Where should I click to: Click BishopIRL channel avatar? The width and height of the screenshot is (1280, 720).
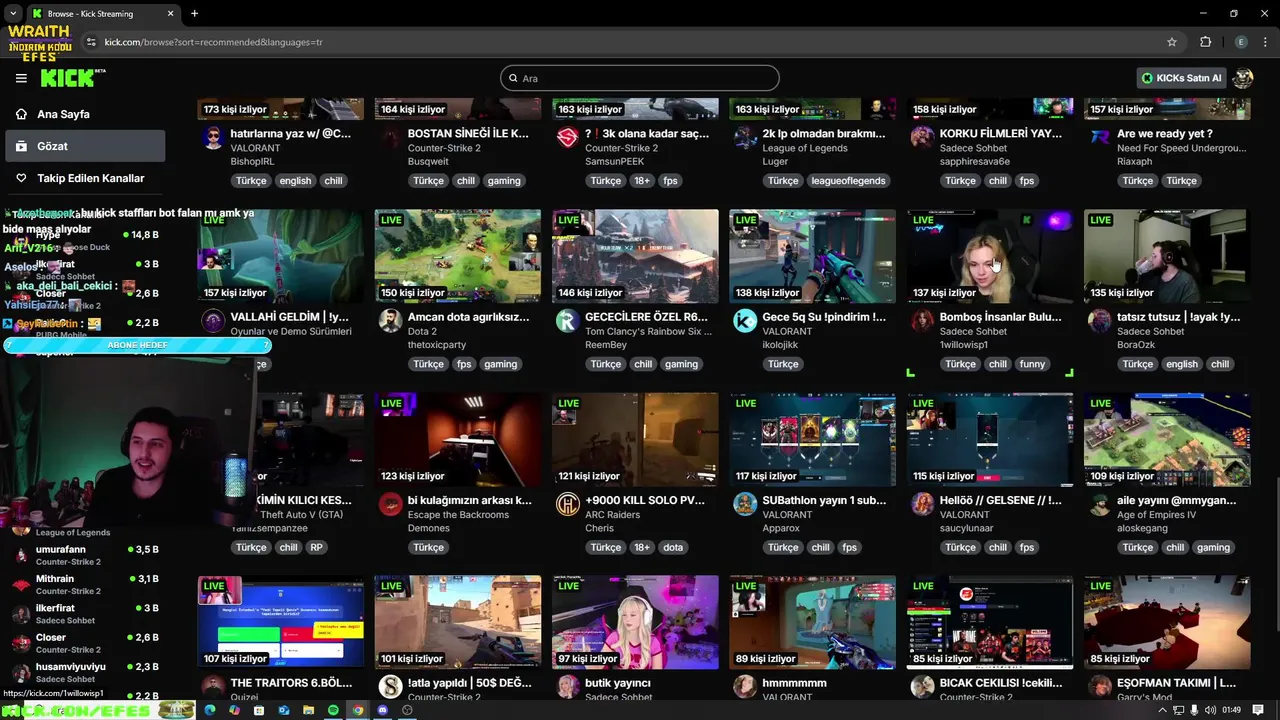pos(213,137)
